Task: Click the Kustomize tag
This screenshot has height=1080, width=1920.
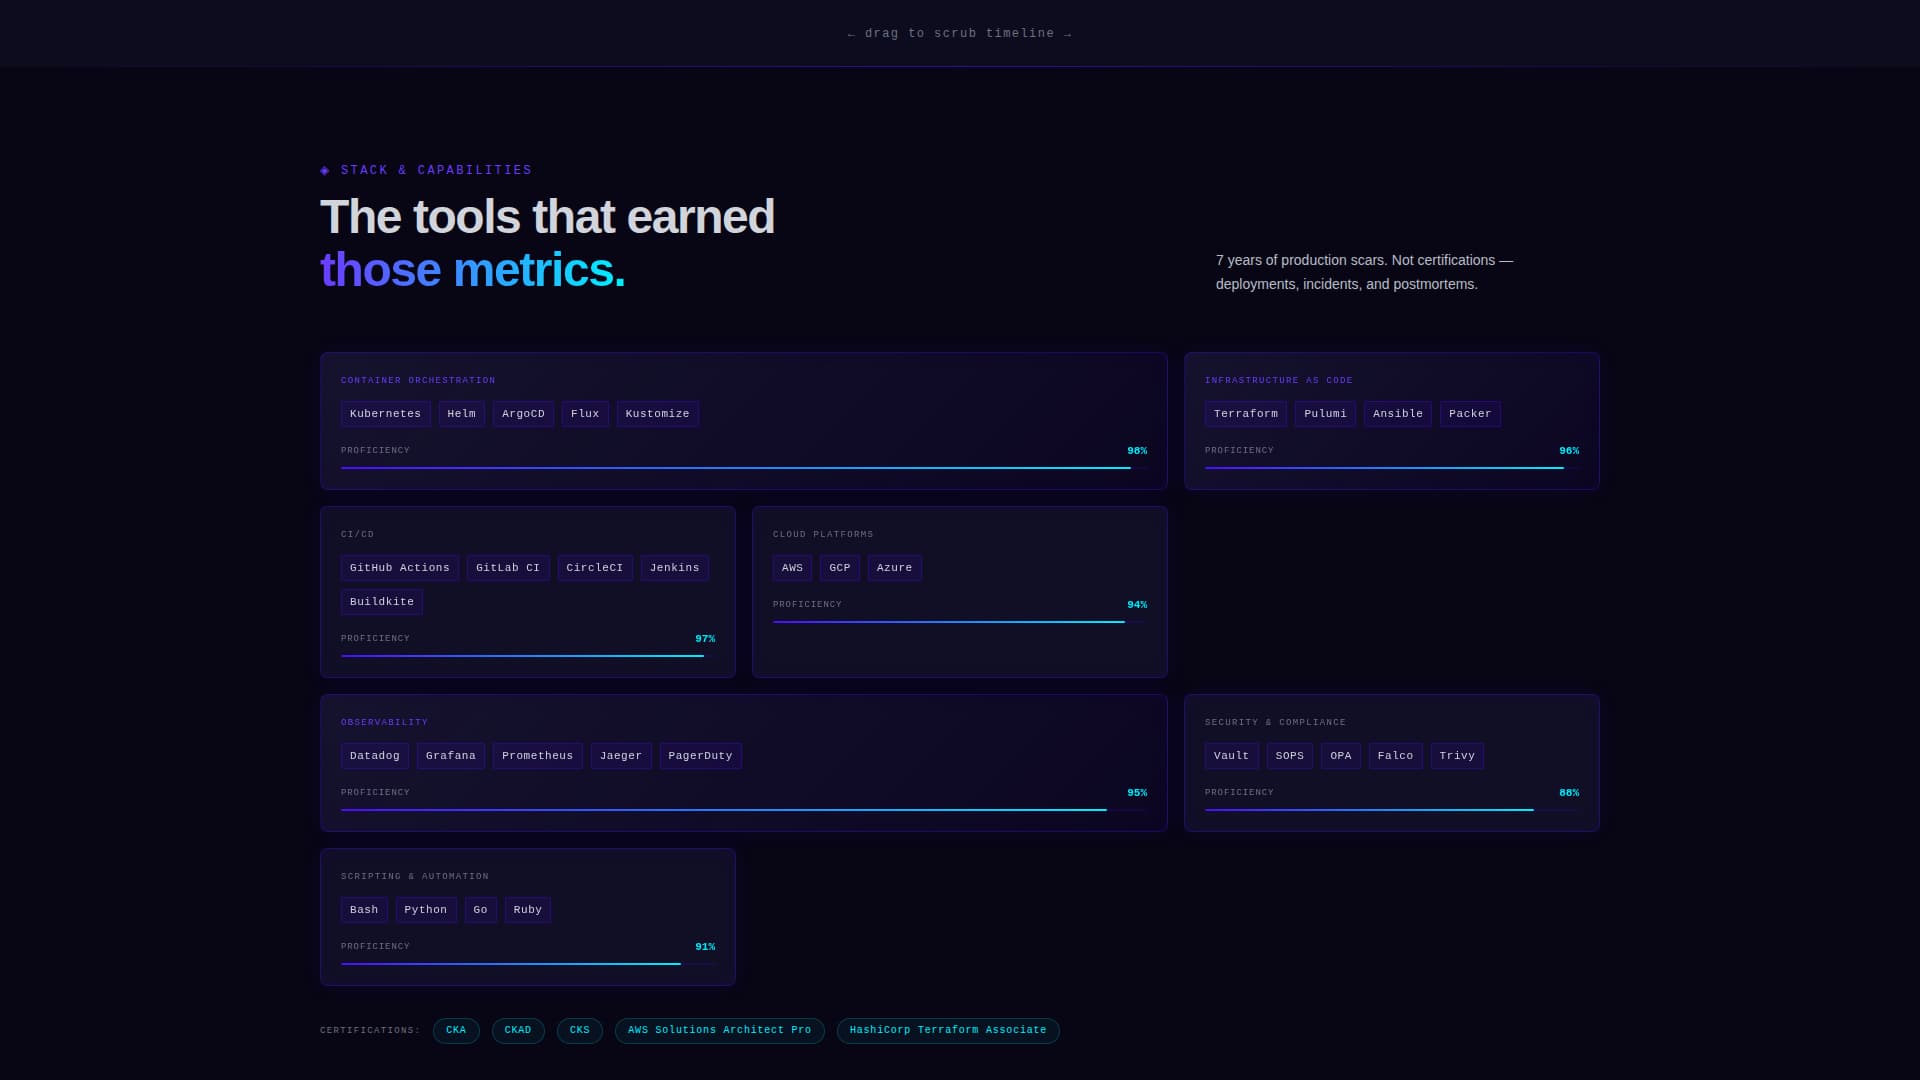Action: pos(657,414)
